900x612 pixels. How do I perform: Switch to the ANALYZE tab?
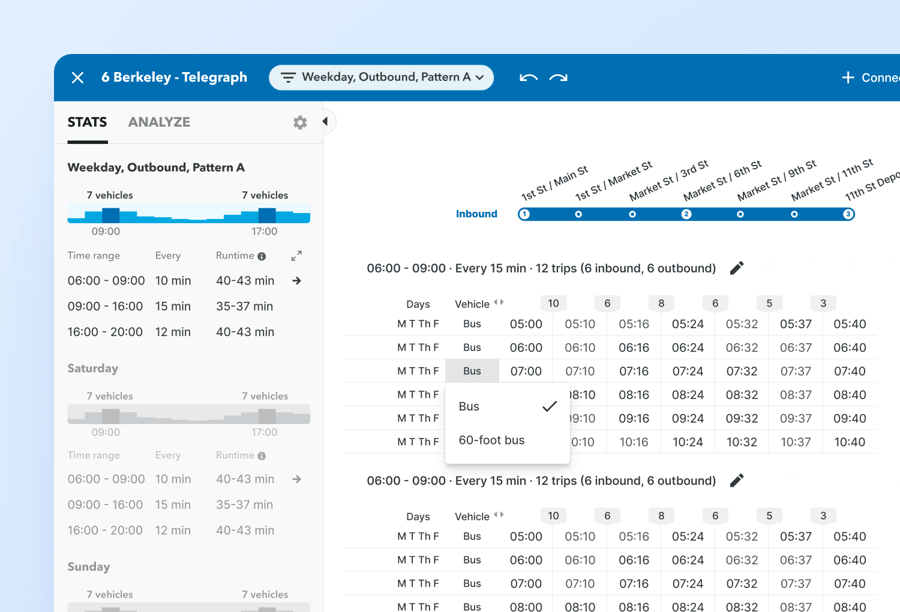click(x=159, y=122)
